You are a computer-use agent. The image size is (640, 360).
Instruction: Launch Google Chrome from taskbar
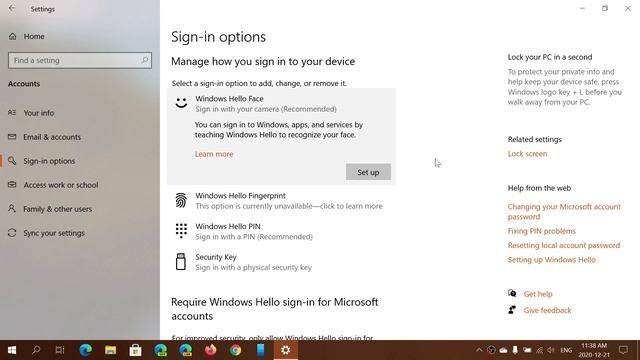pos(236,350)
